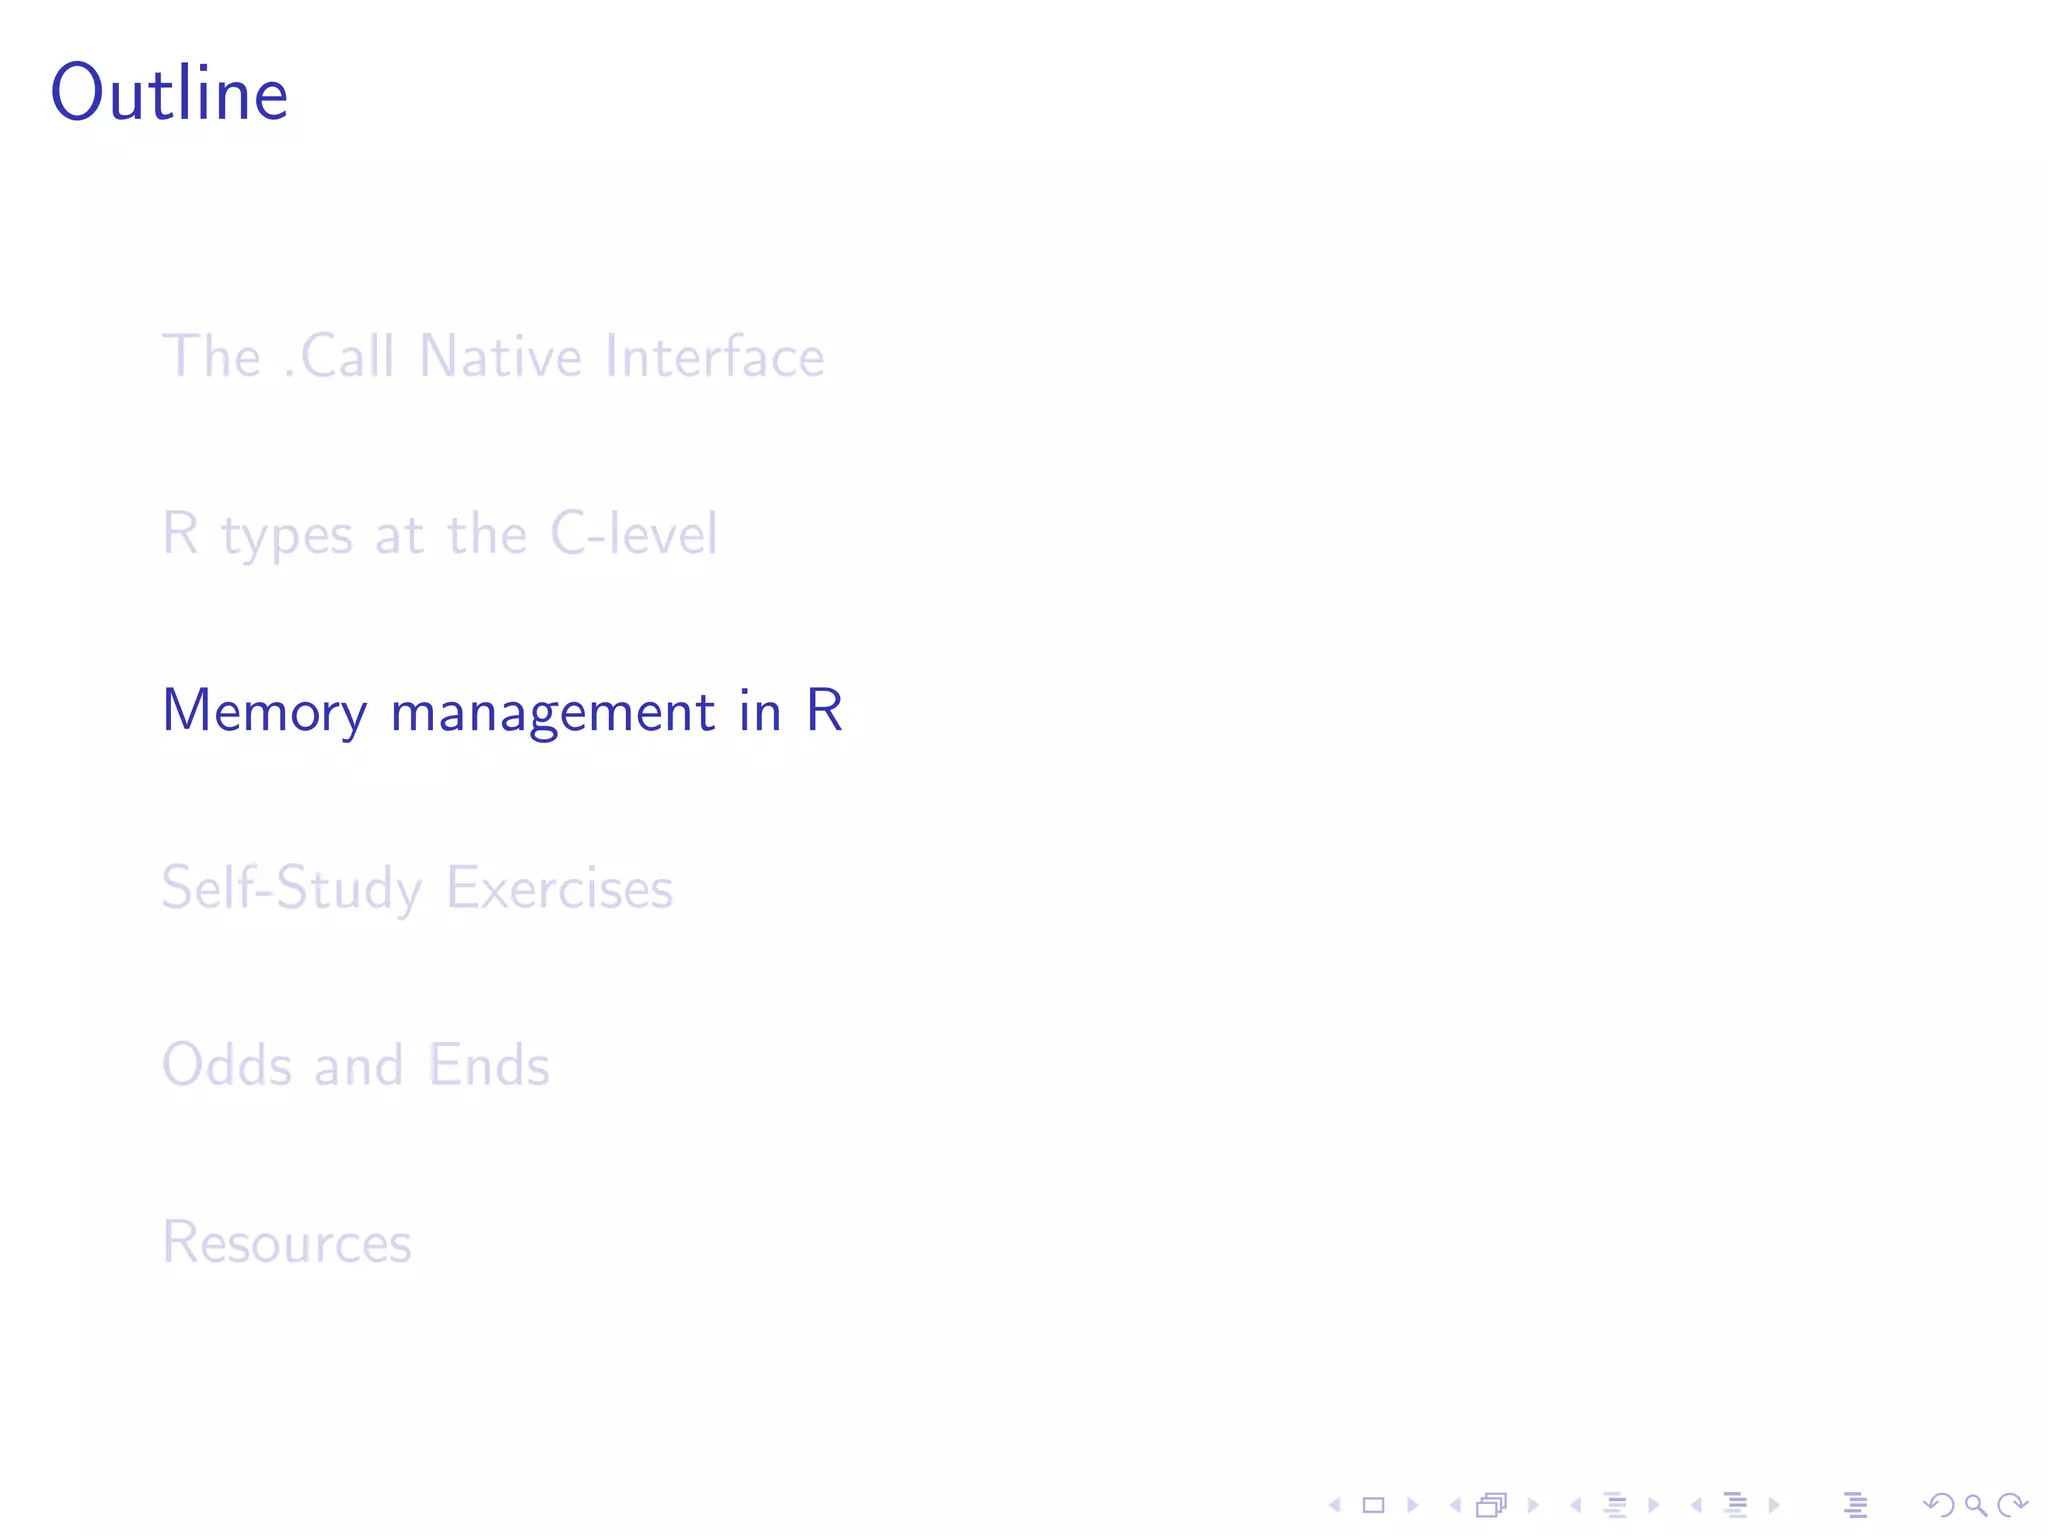
Task: Open 'Self-Study Exercises' section
Action: (418, 888)
